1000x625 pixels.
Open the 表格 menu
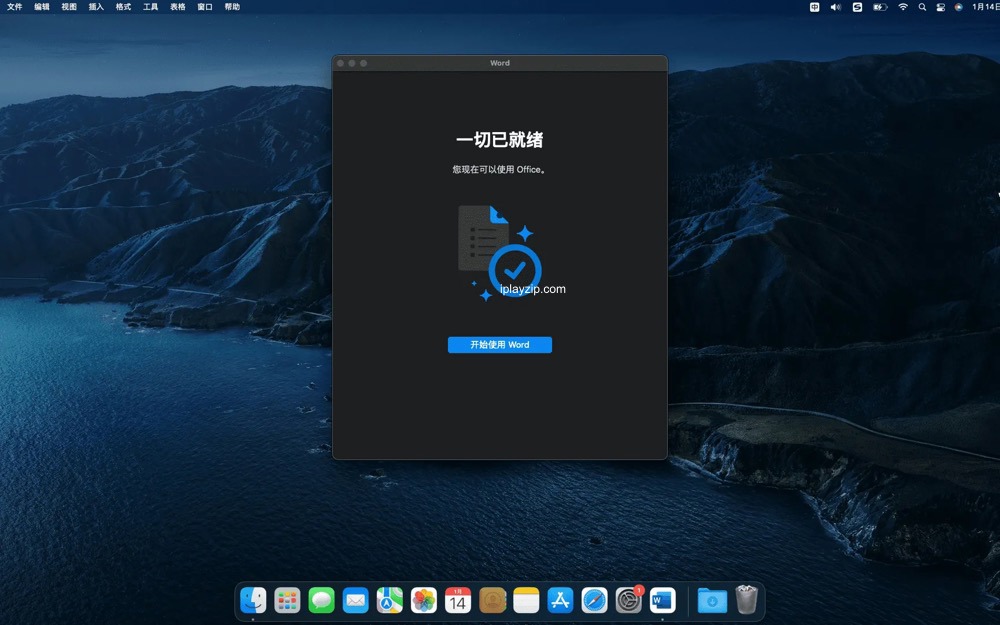point(178,7)
